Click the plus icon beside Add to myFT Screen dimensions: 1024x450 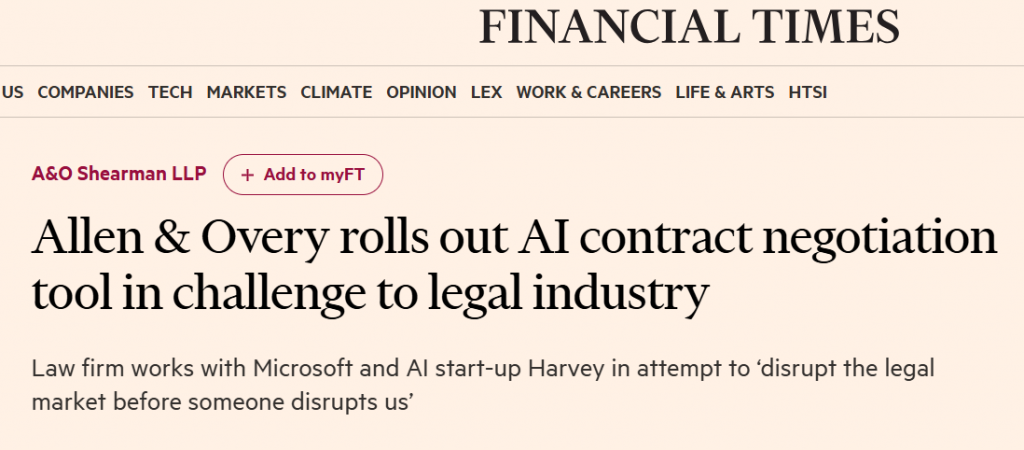[x=248, y=175]
